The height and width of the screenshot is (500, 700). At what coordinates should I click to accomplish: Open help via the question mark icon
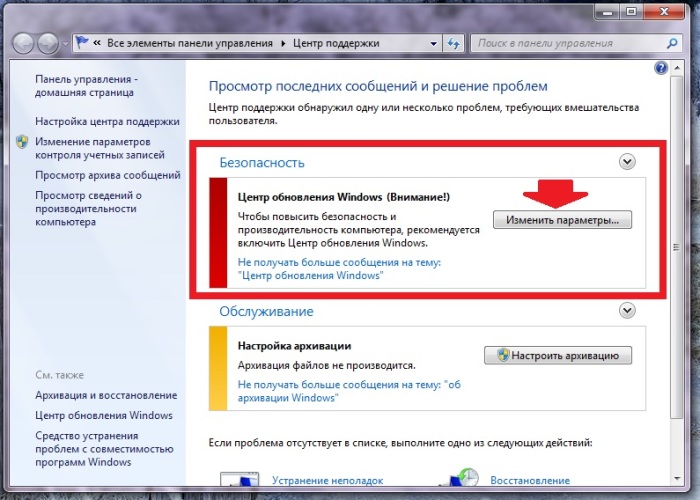(661, 68)
